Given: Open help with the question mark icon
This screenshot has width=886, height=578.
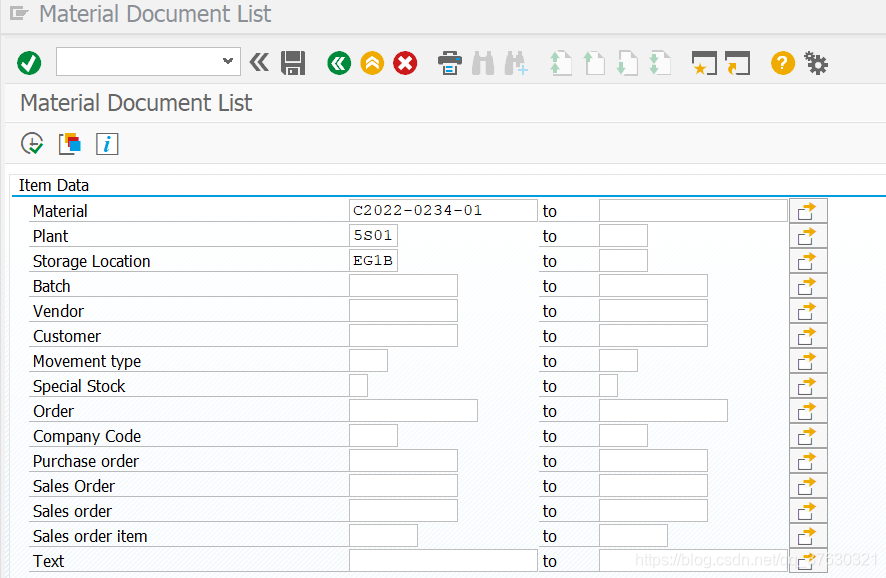Looking at the screenshot, I should click(x=782, y=63).
